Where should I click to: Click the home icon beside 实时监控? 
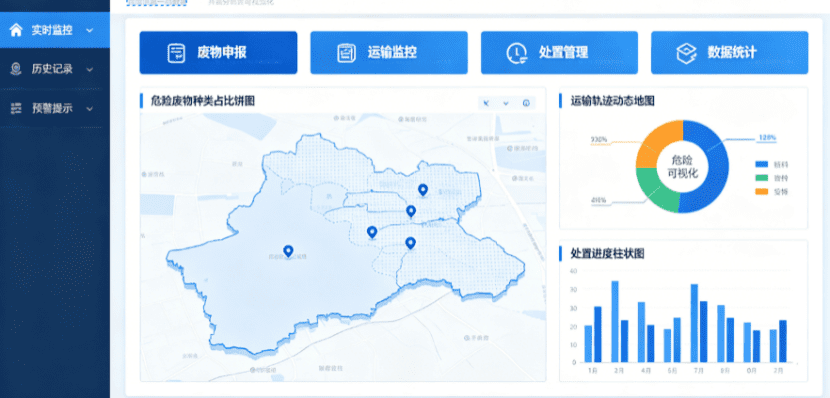(16, 30)
